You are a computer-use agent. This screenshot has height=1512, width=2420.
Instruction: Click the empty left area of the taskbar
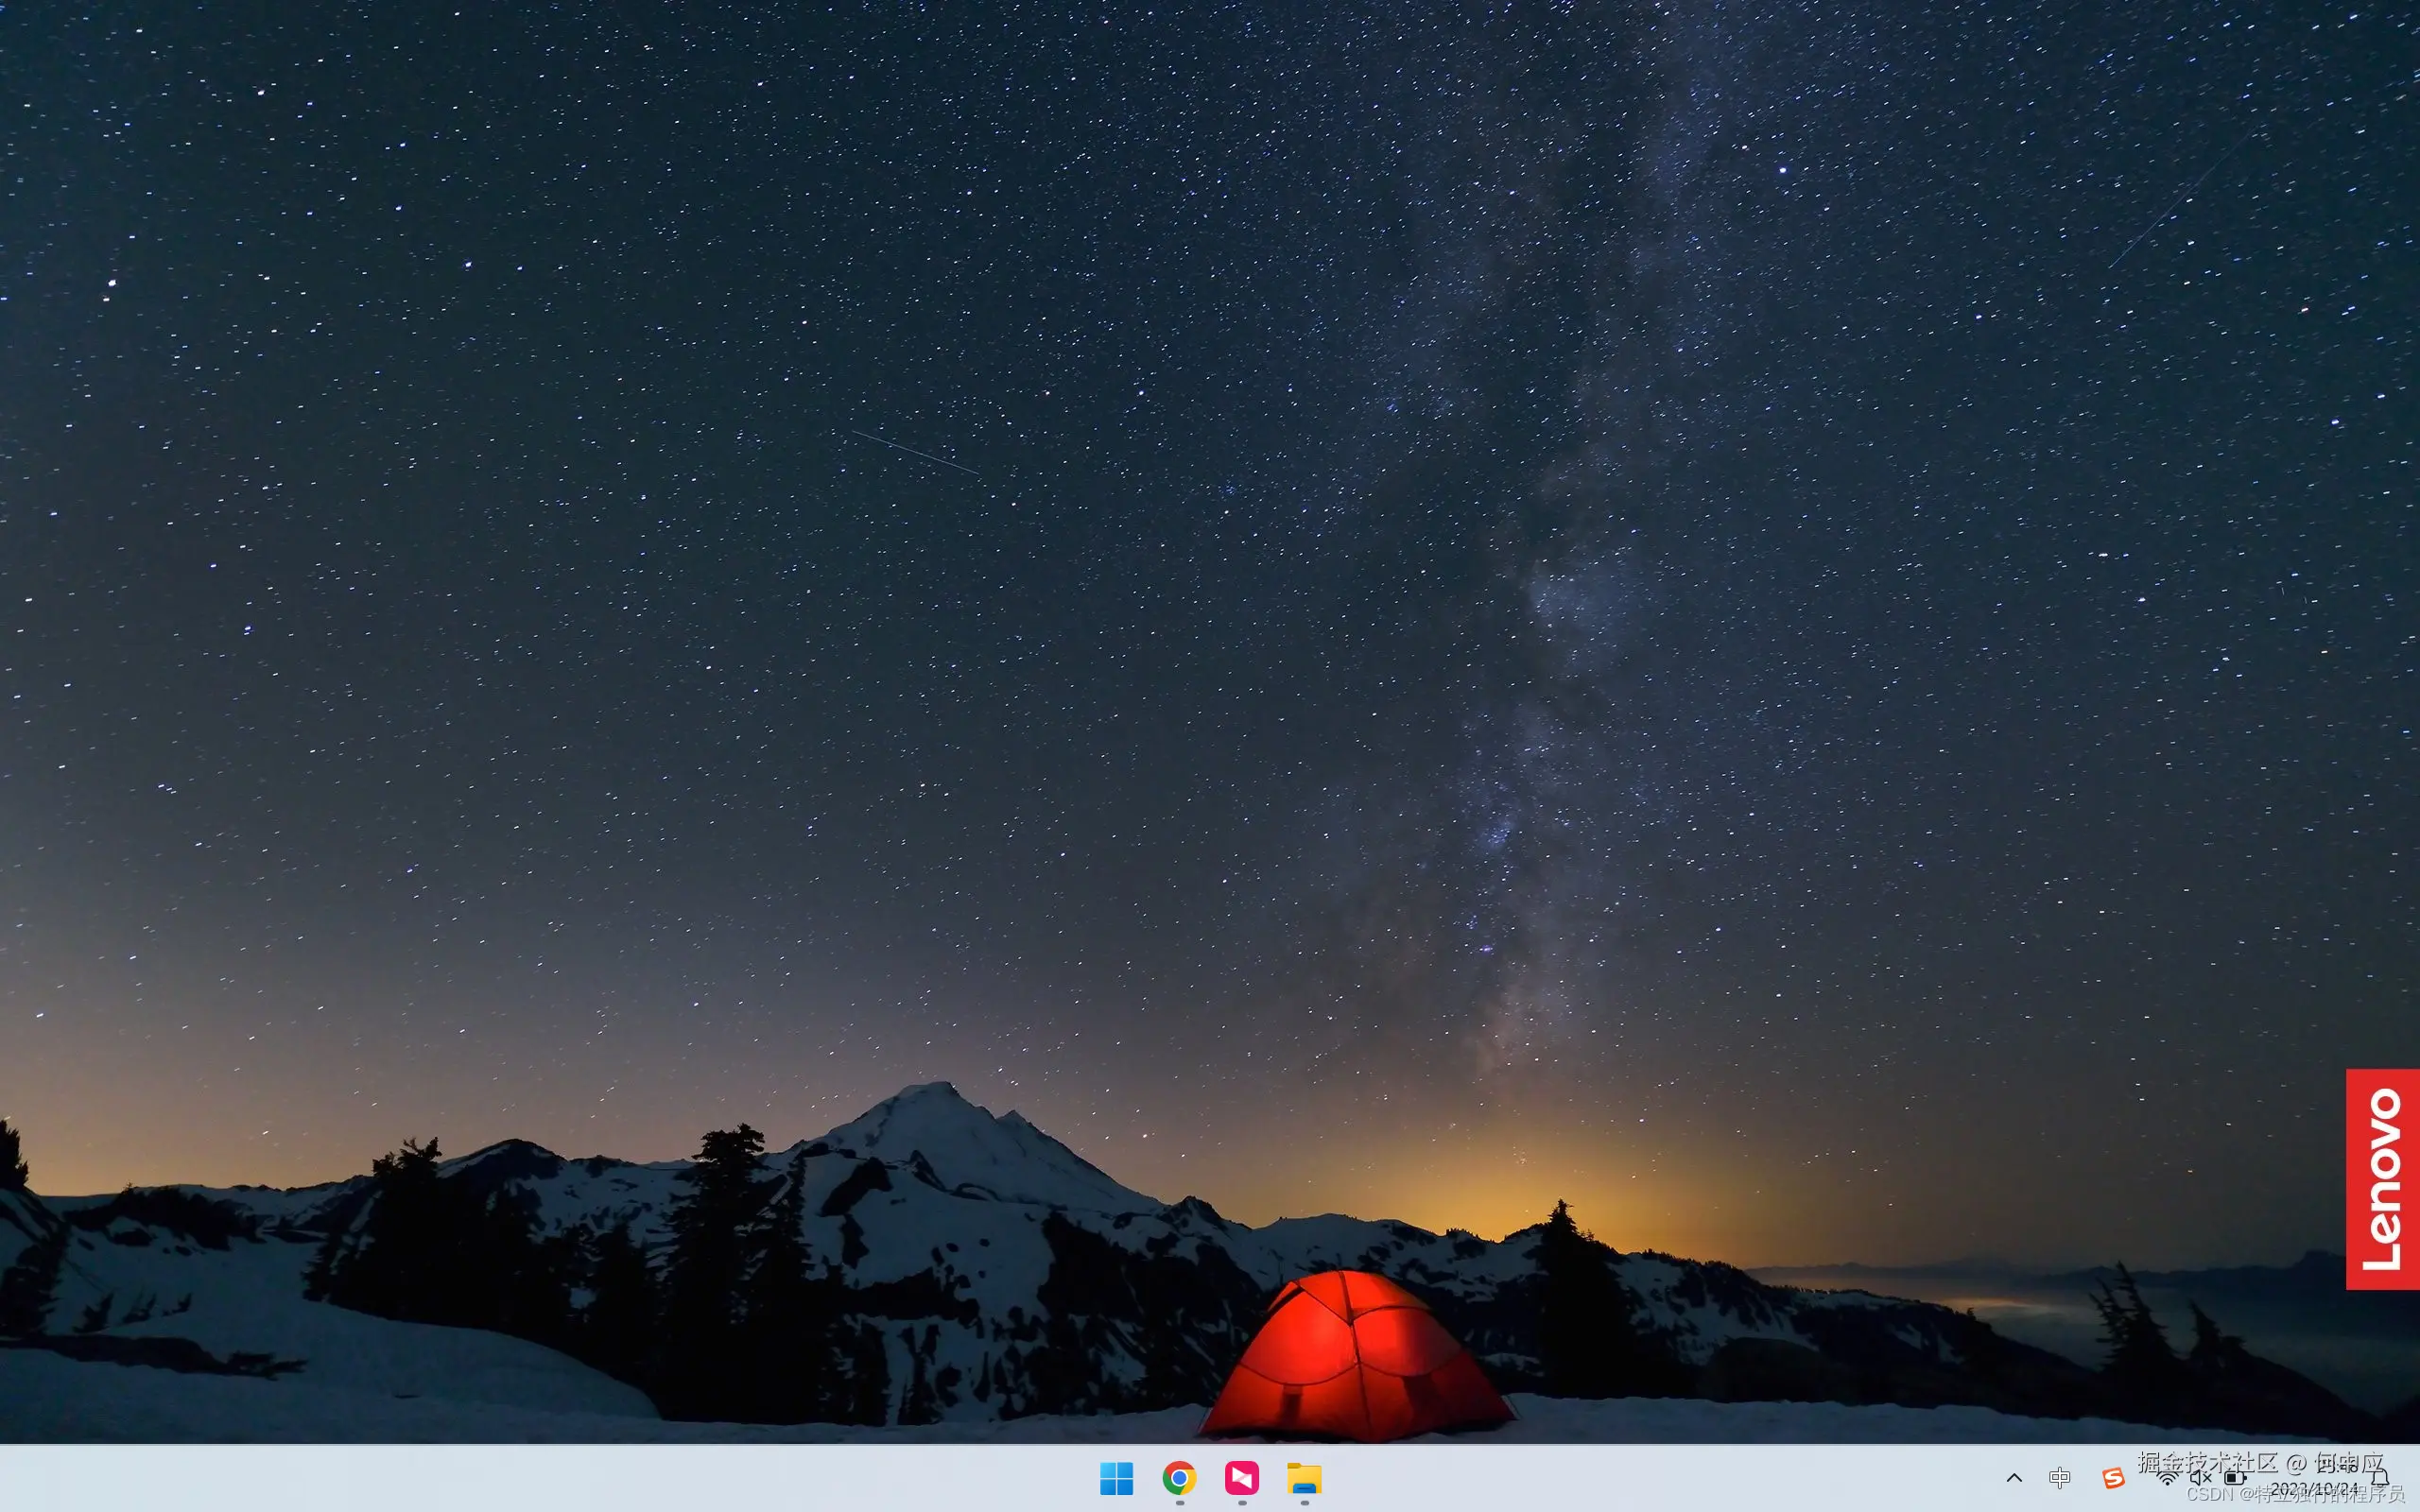click(x=500, y=1478)
